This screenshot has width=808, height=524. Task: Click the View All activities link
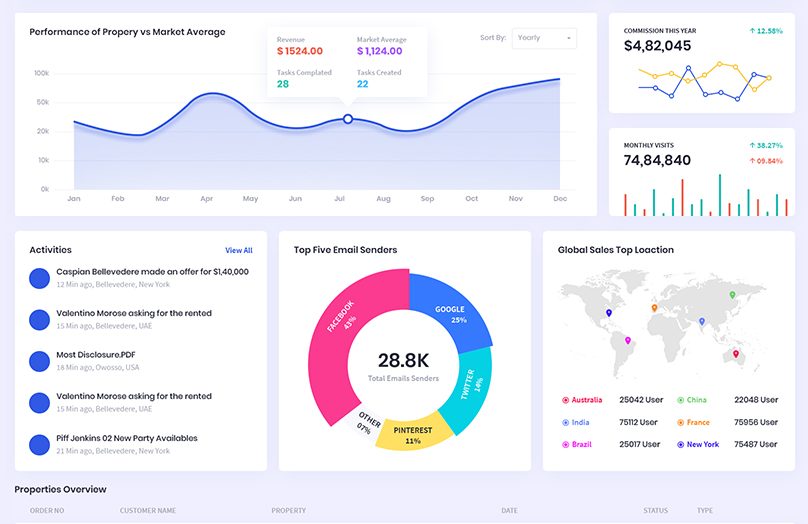click(x=239, y=250)
